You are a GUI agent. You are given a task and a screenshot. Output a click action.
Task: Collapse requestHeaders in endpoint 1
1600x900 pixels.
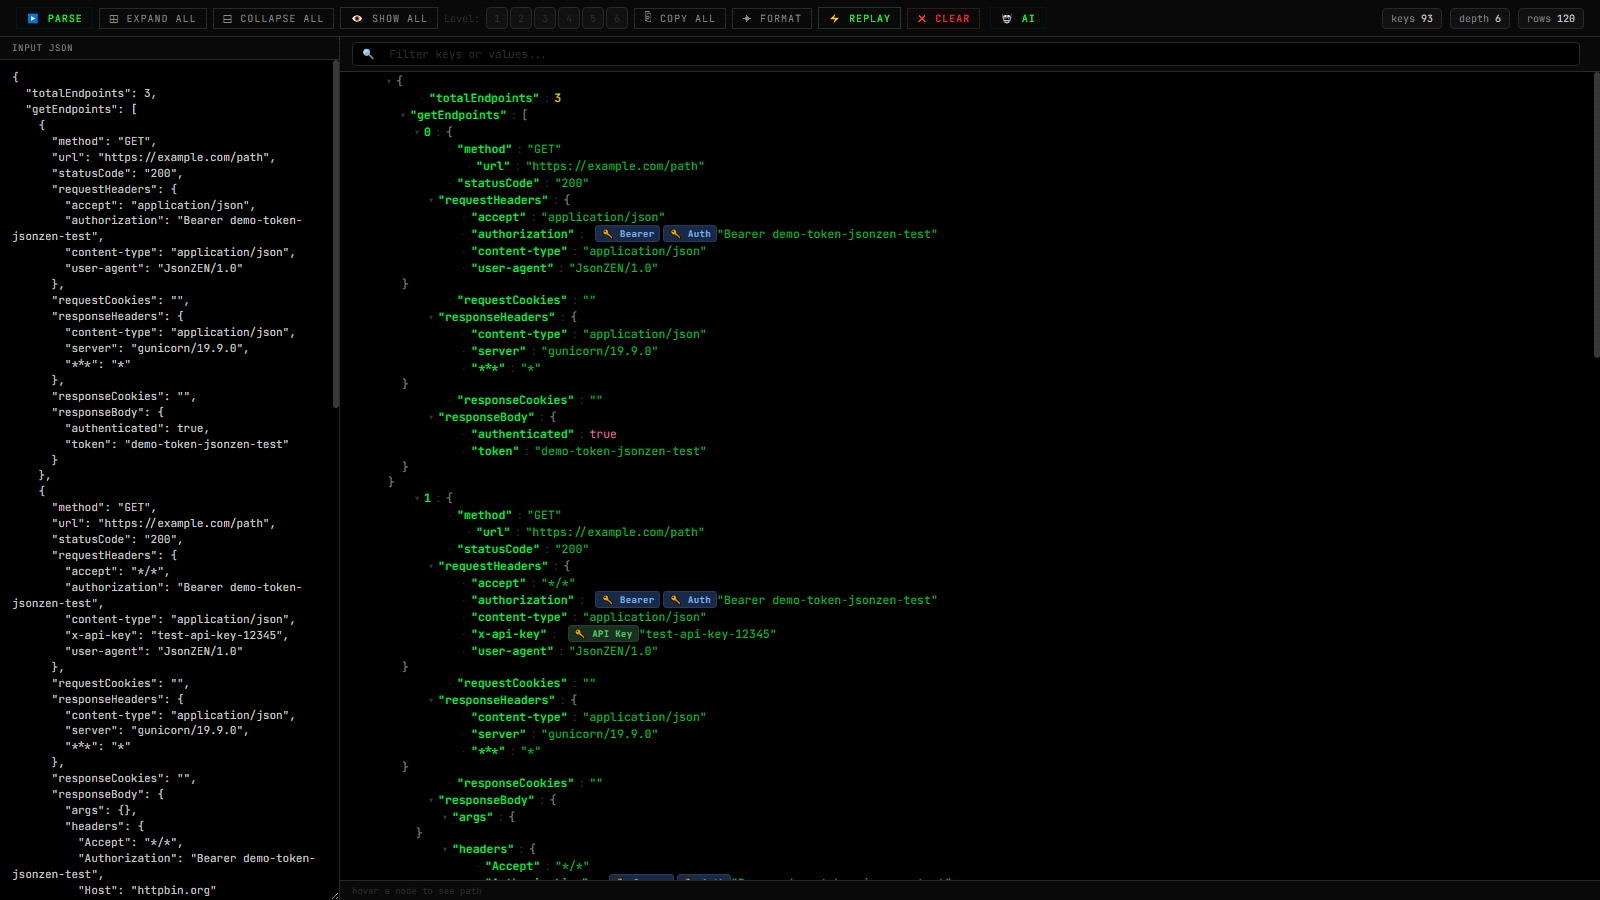431,566
